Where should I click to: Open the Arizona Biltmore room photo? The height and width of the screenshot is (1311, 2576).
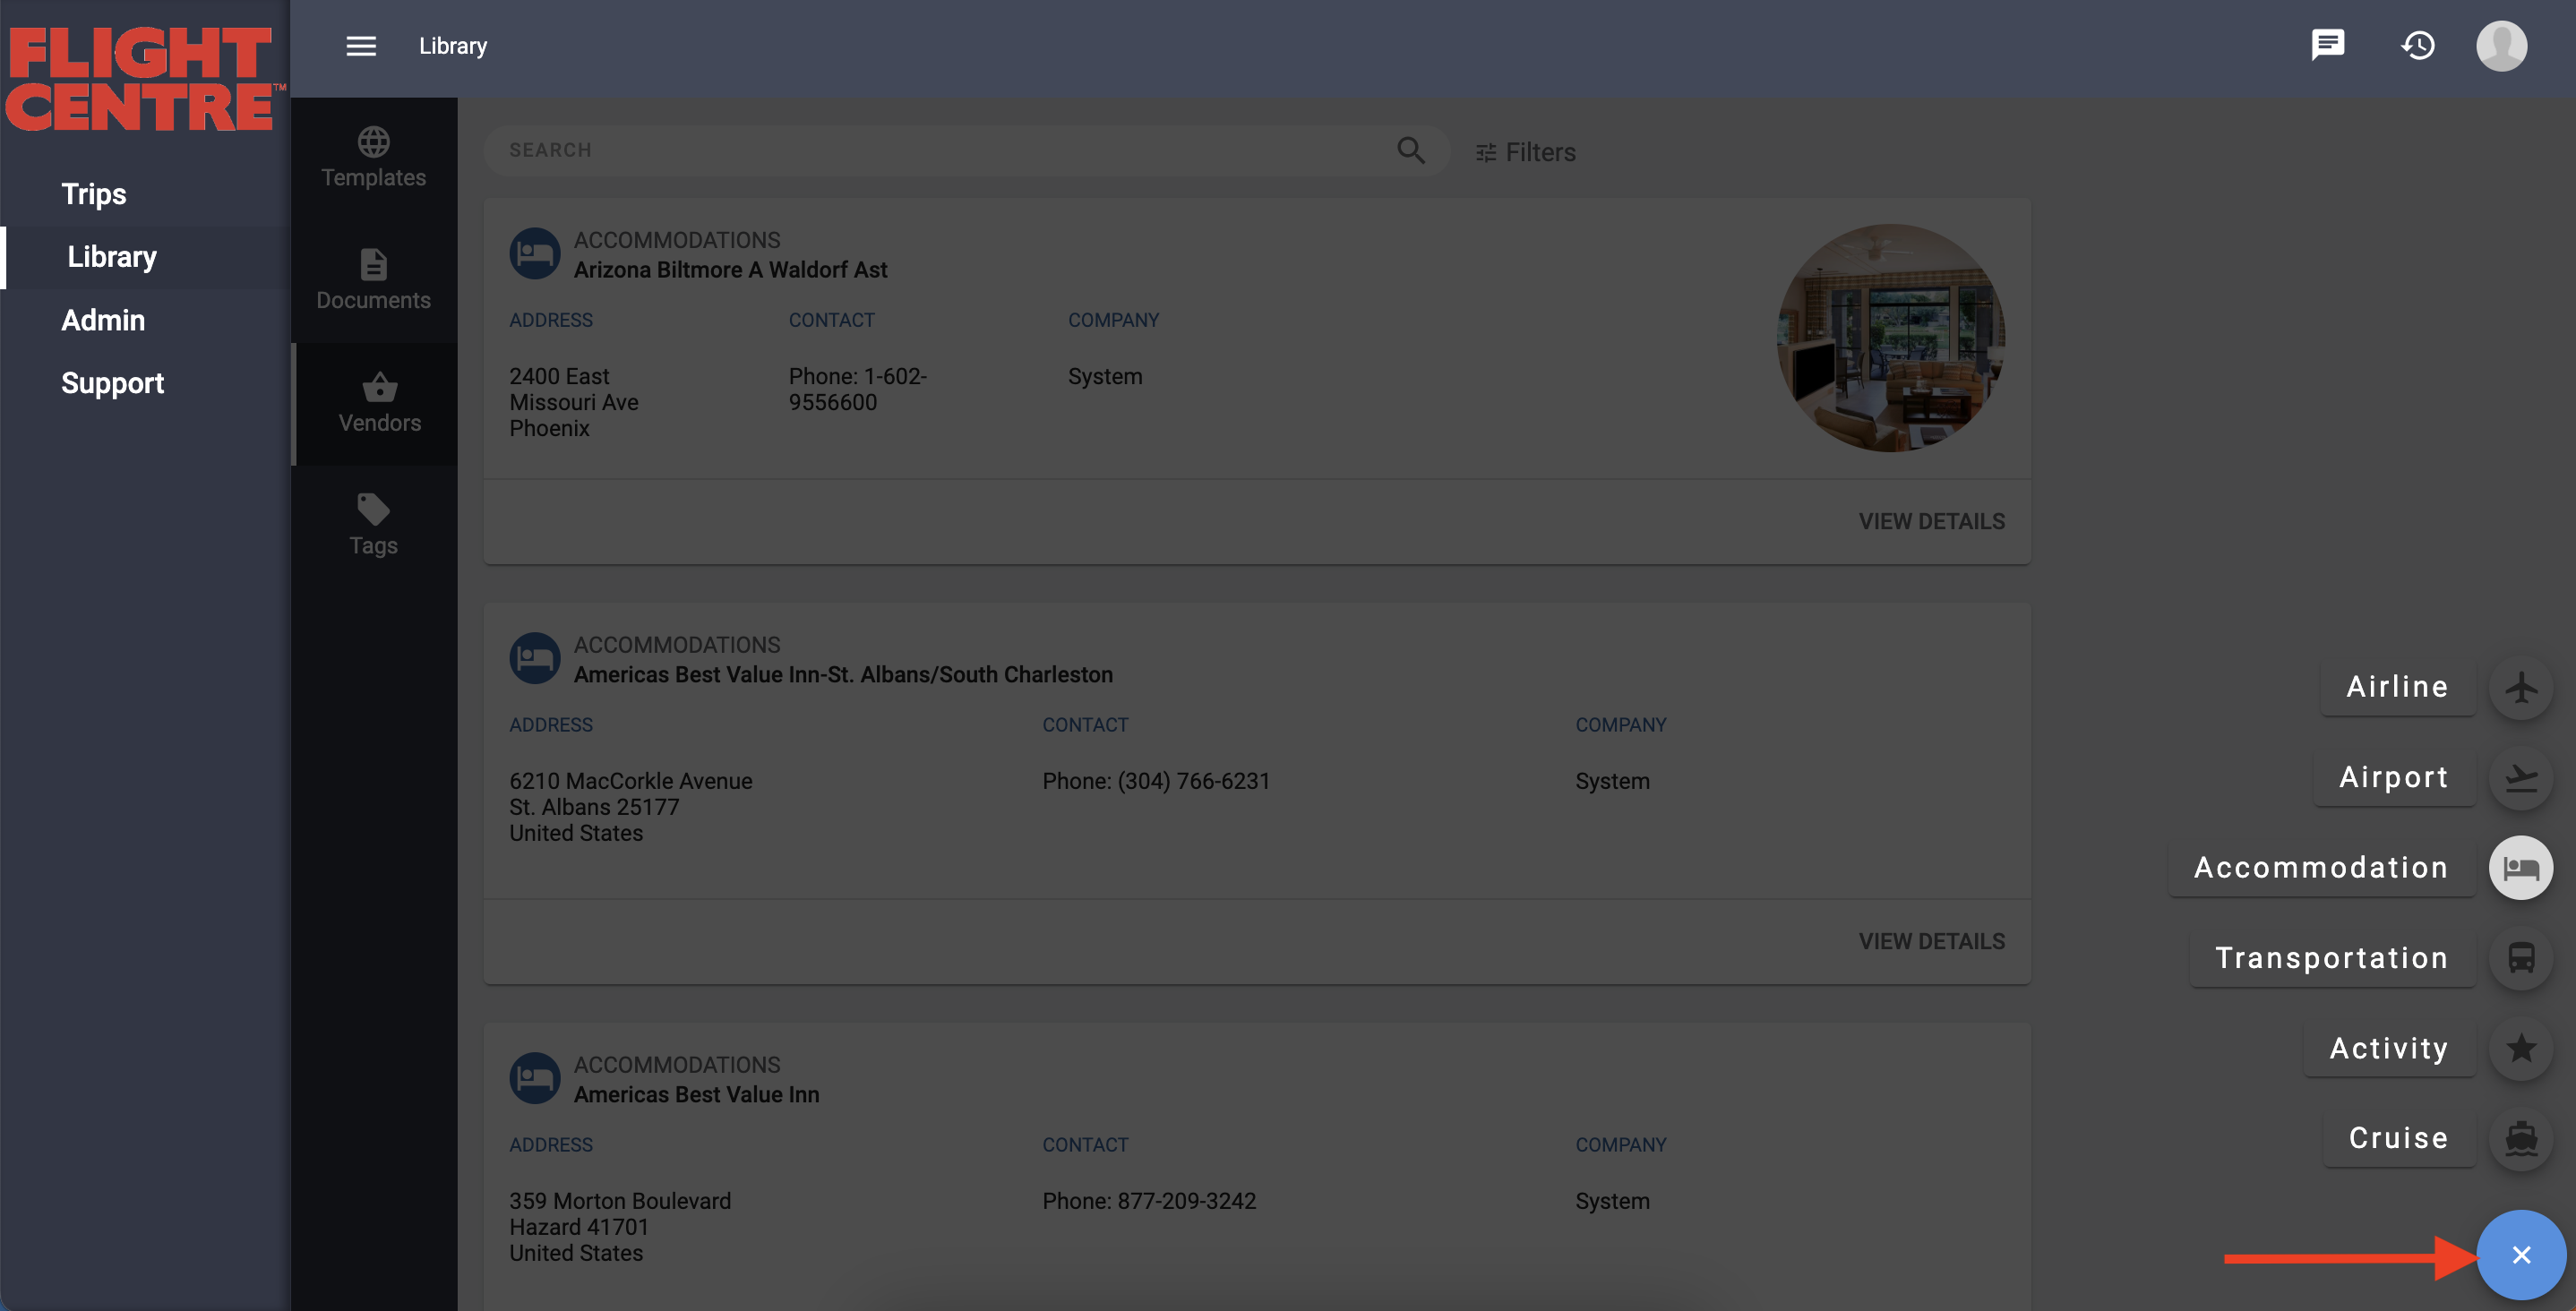pos(1890,338)
